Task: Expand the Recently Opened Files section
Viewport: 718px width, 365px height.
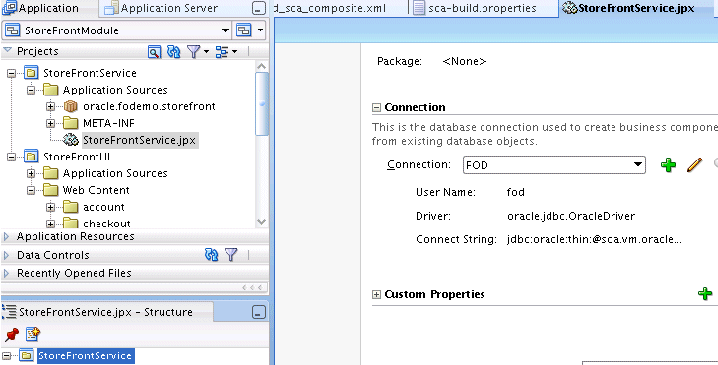Action: [6, 273]
